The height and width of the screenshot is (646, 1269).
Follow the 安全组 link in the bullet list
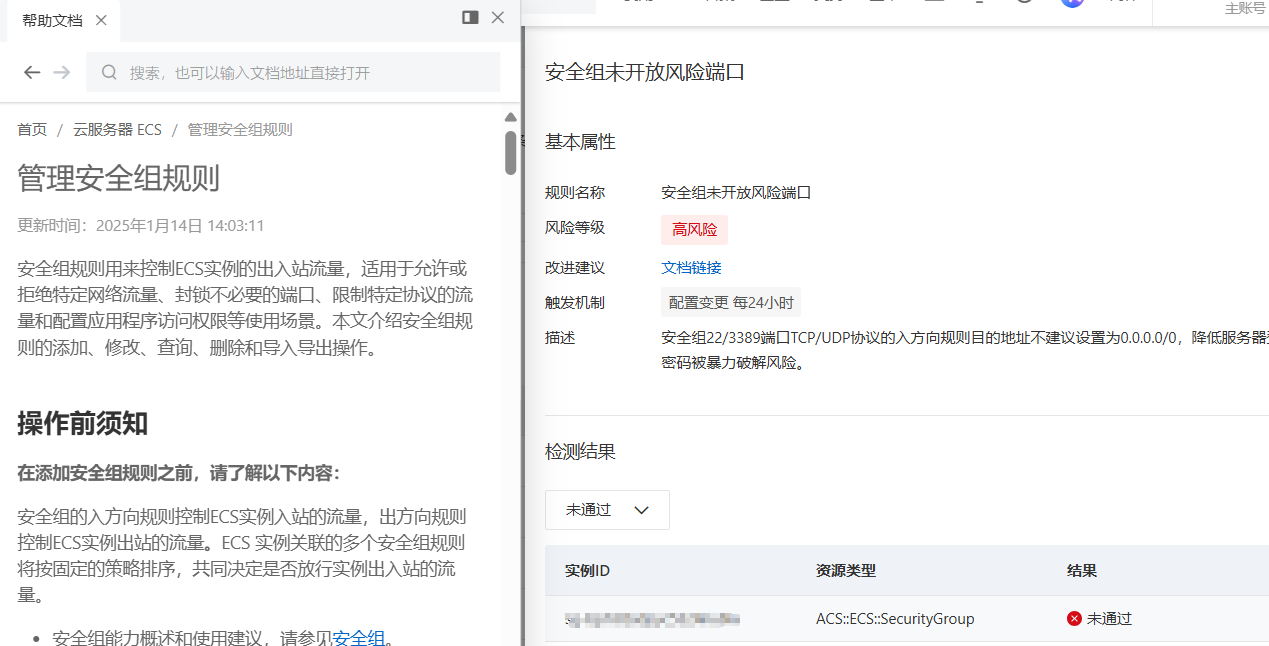pyautogui.click(x=358, y=637)
